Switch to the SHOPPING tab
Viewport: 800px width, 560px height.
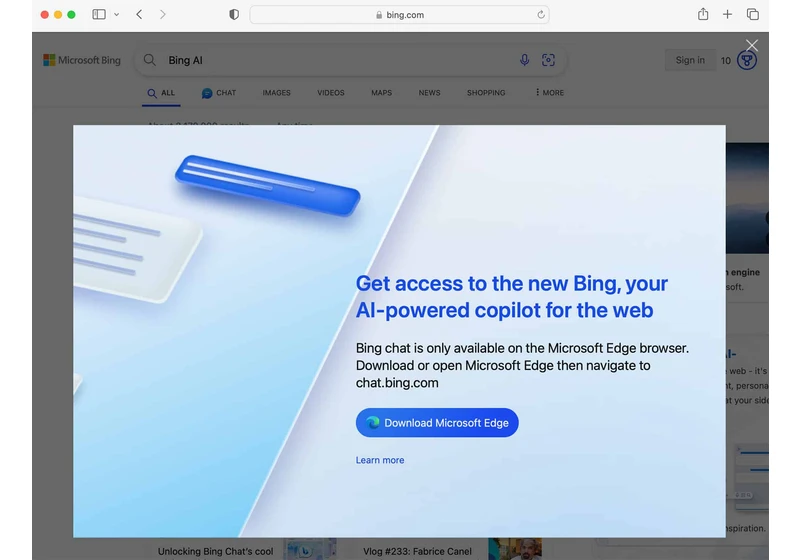(x=486, y=93)
